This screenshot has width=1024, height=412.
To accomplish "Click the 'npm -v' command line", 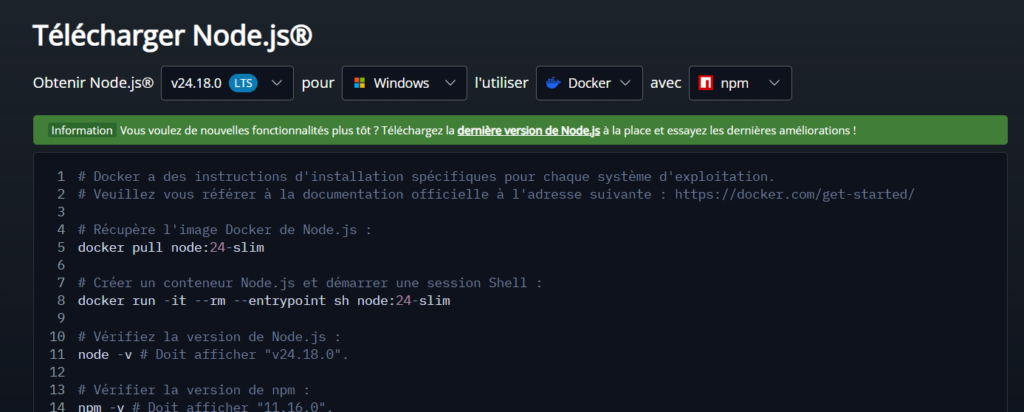I will pyautogui.click(x=206, y=407).
